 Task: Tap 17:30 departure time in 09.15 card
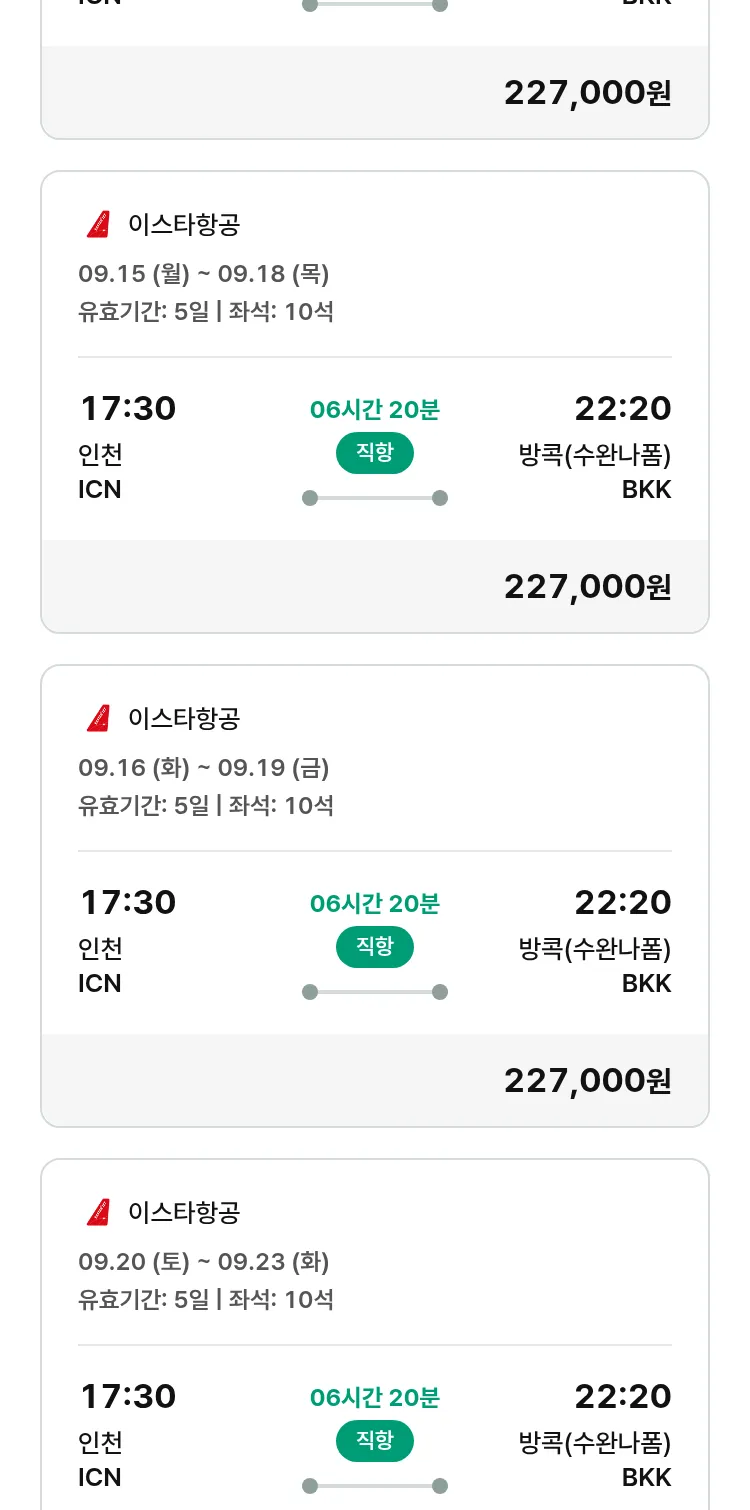pos(128,409)
